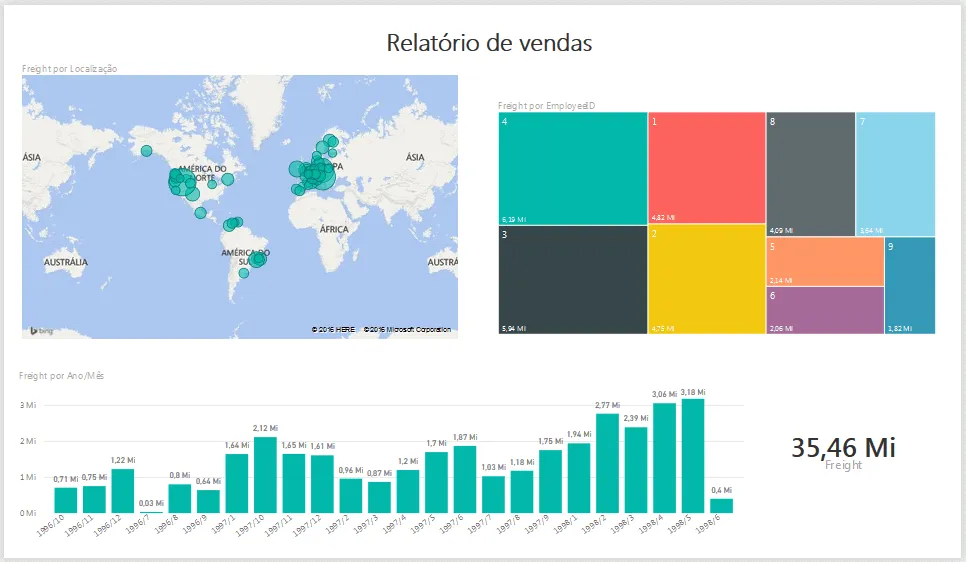Select treemap tile for employee 4
Image resolution: width=966 pixels, height=562 pixels.
pyautogui.click(x=573, y=168)
